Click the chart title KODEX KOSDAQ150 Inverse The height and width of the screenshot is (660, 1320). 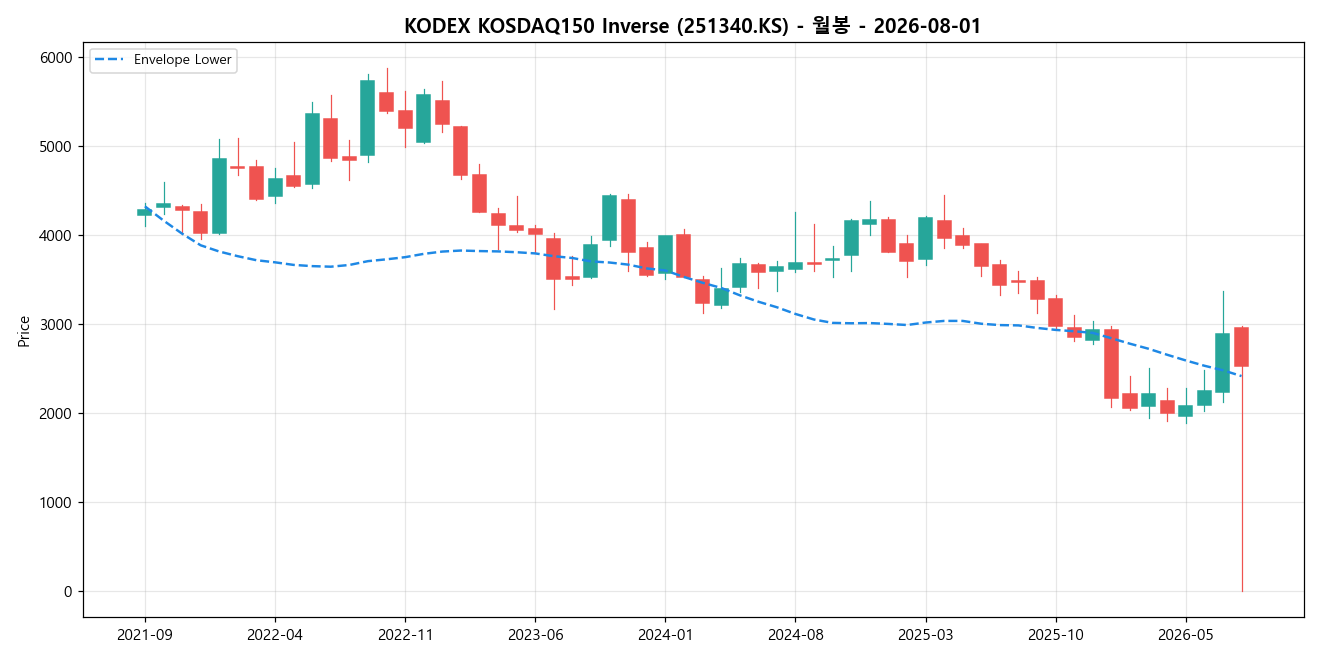click(692, 26)
